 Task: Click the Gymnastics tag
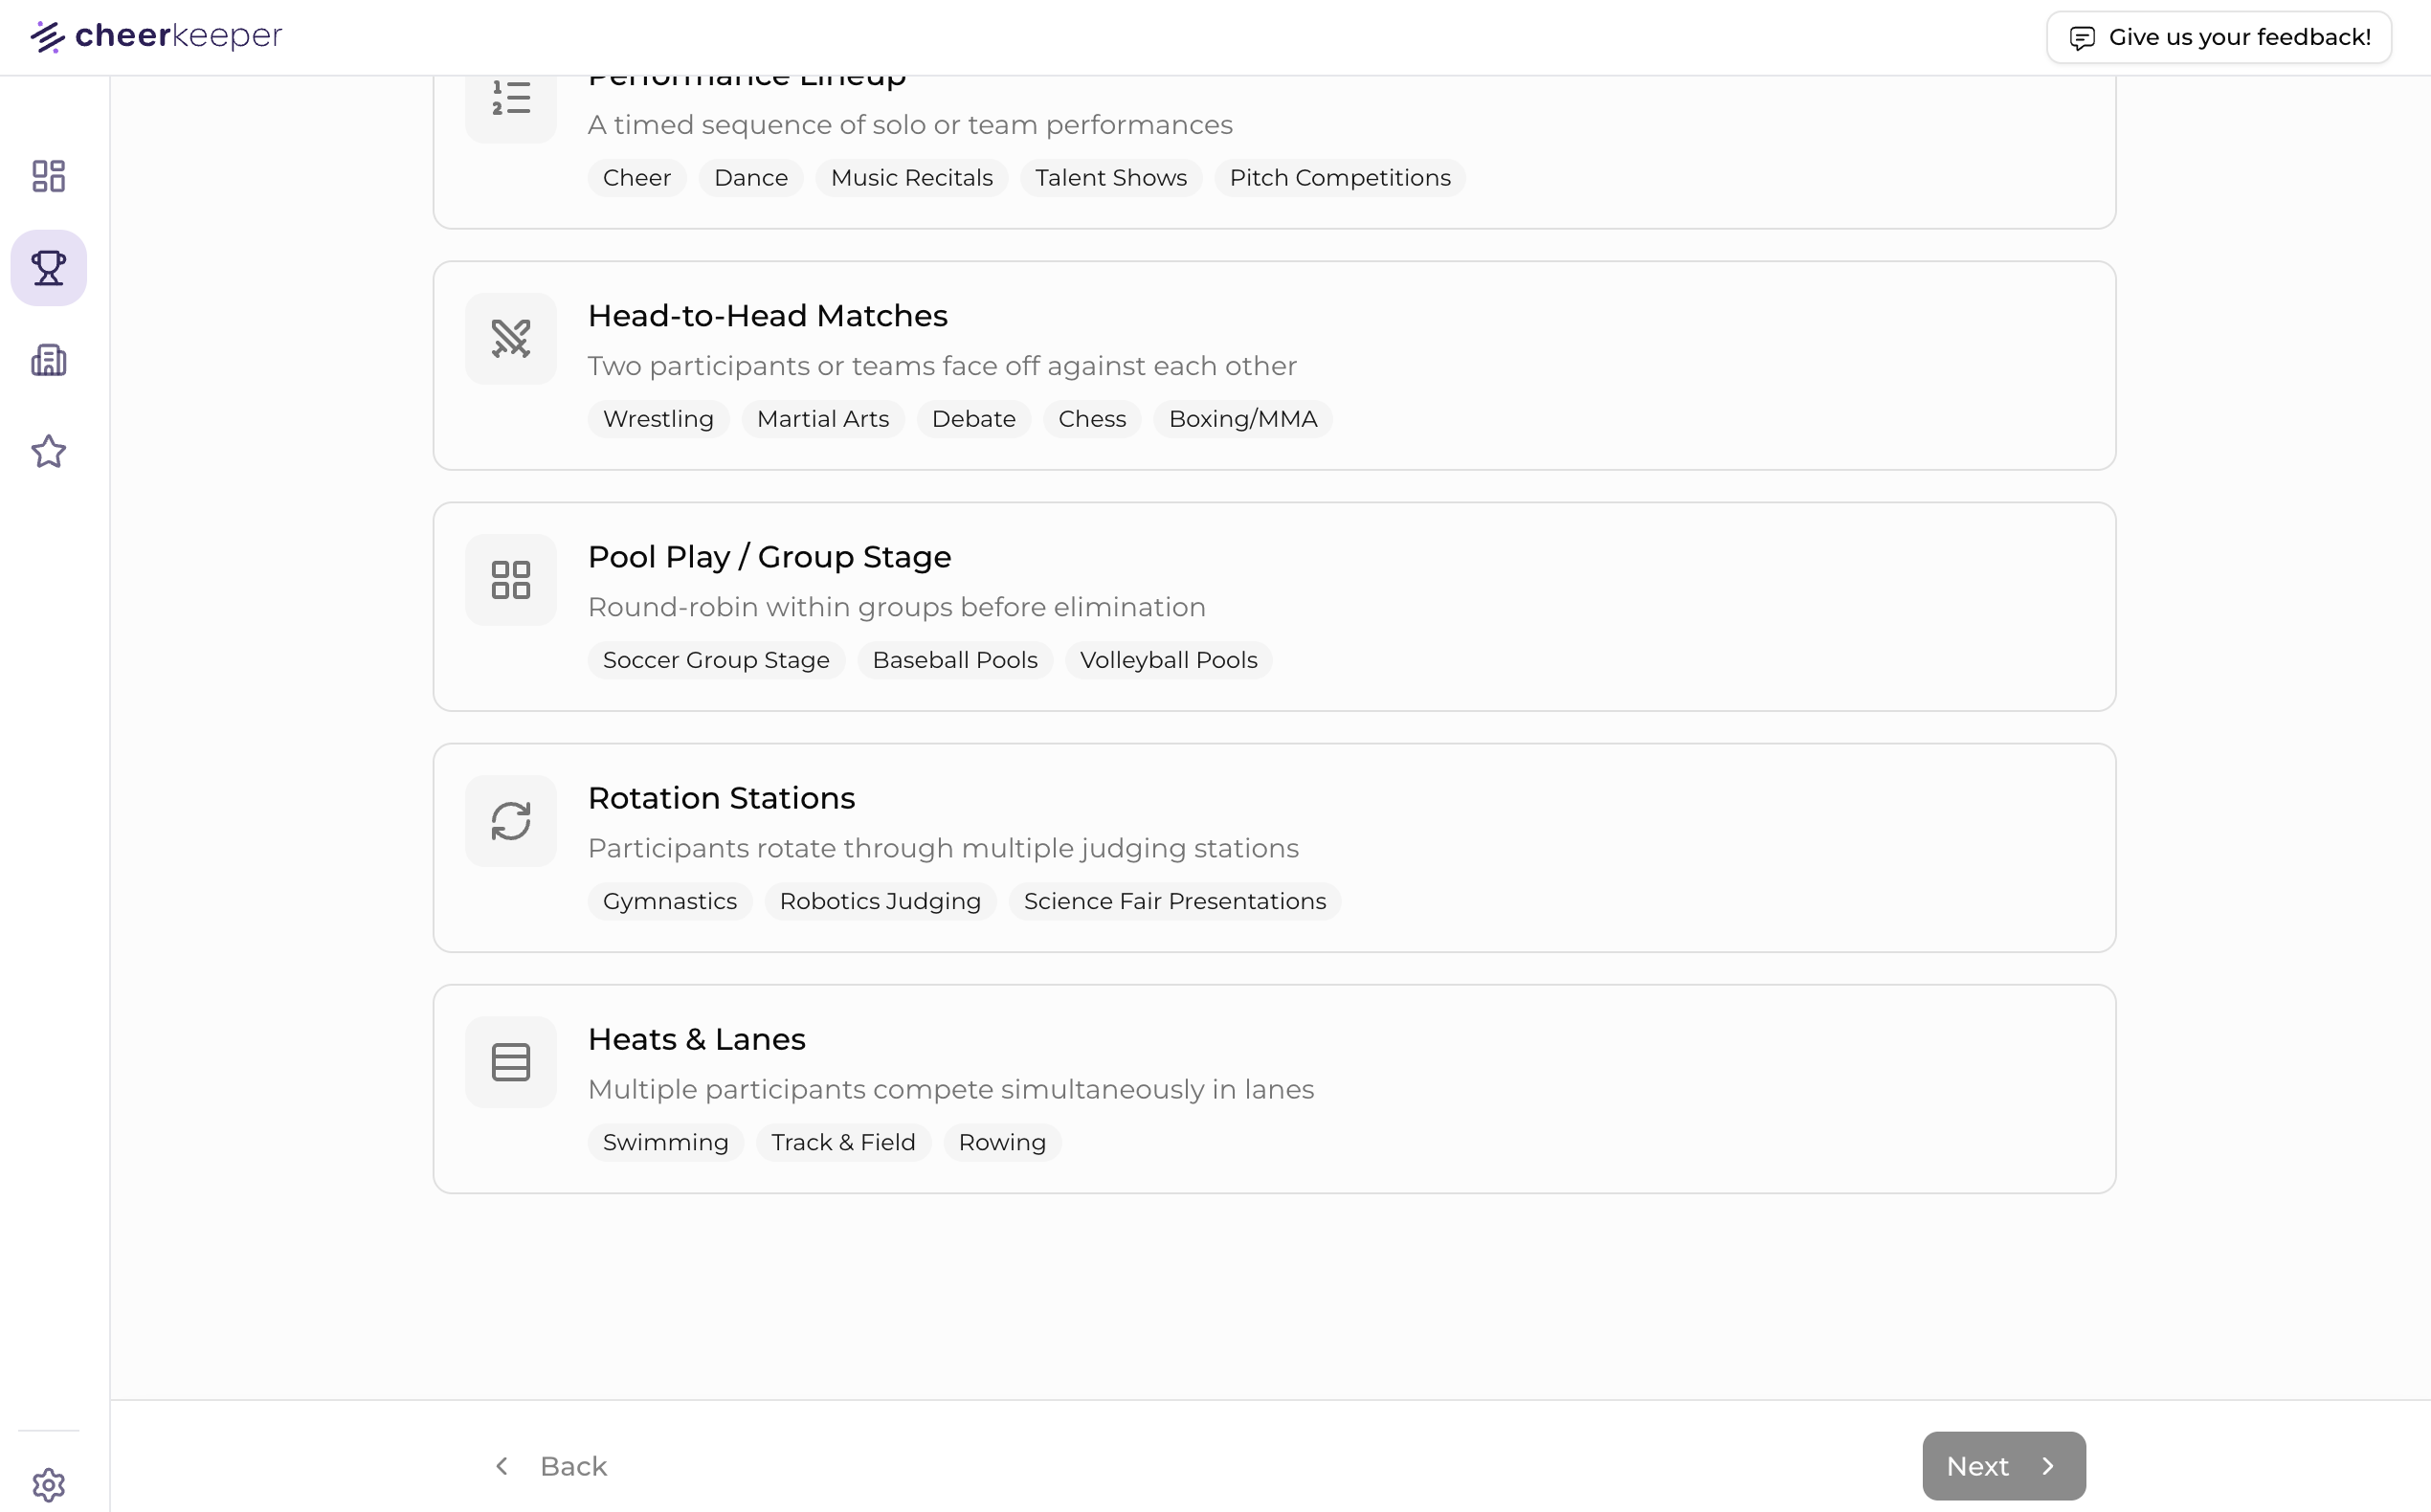(669, 901)
